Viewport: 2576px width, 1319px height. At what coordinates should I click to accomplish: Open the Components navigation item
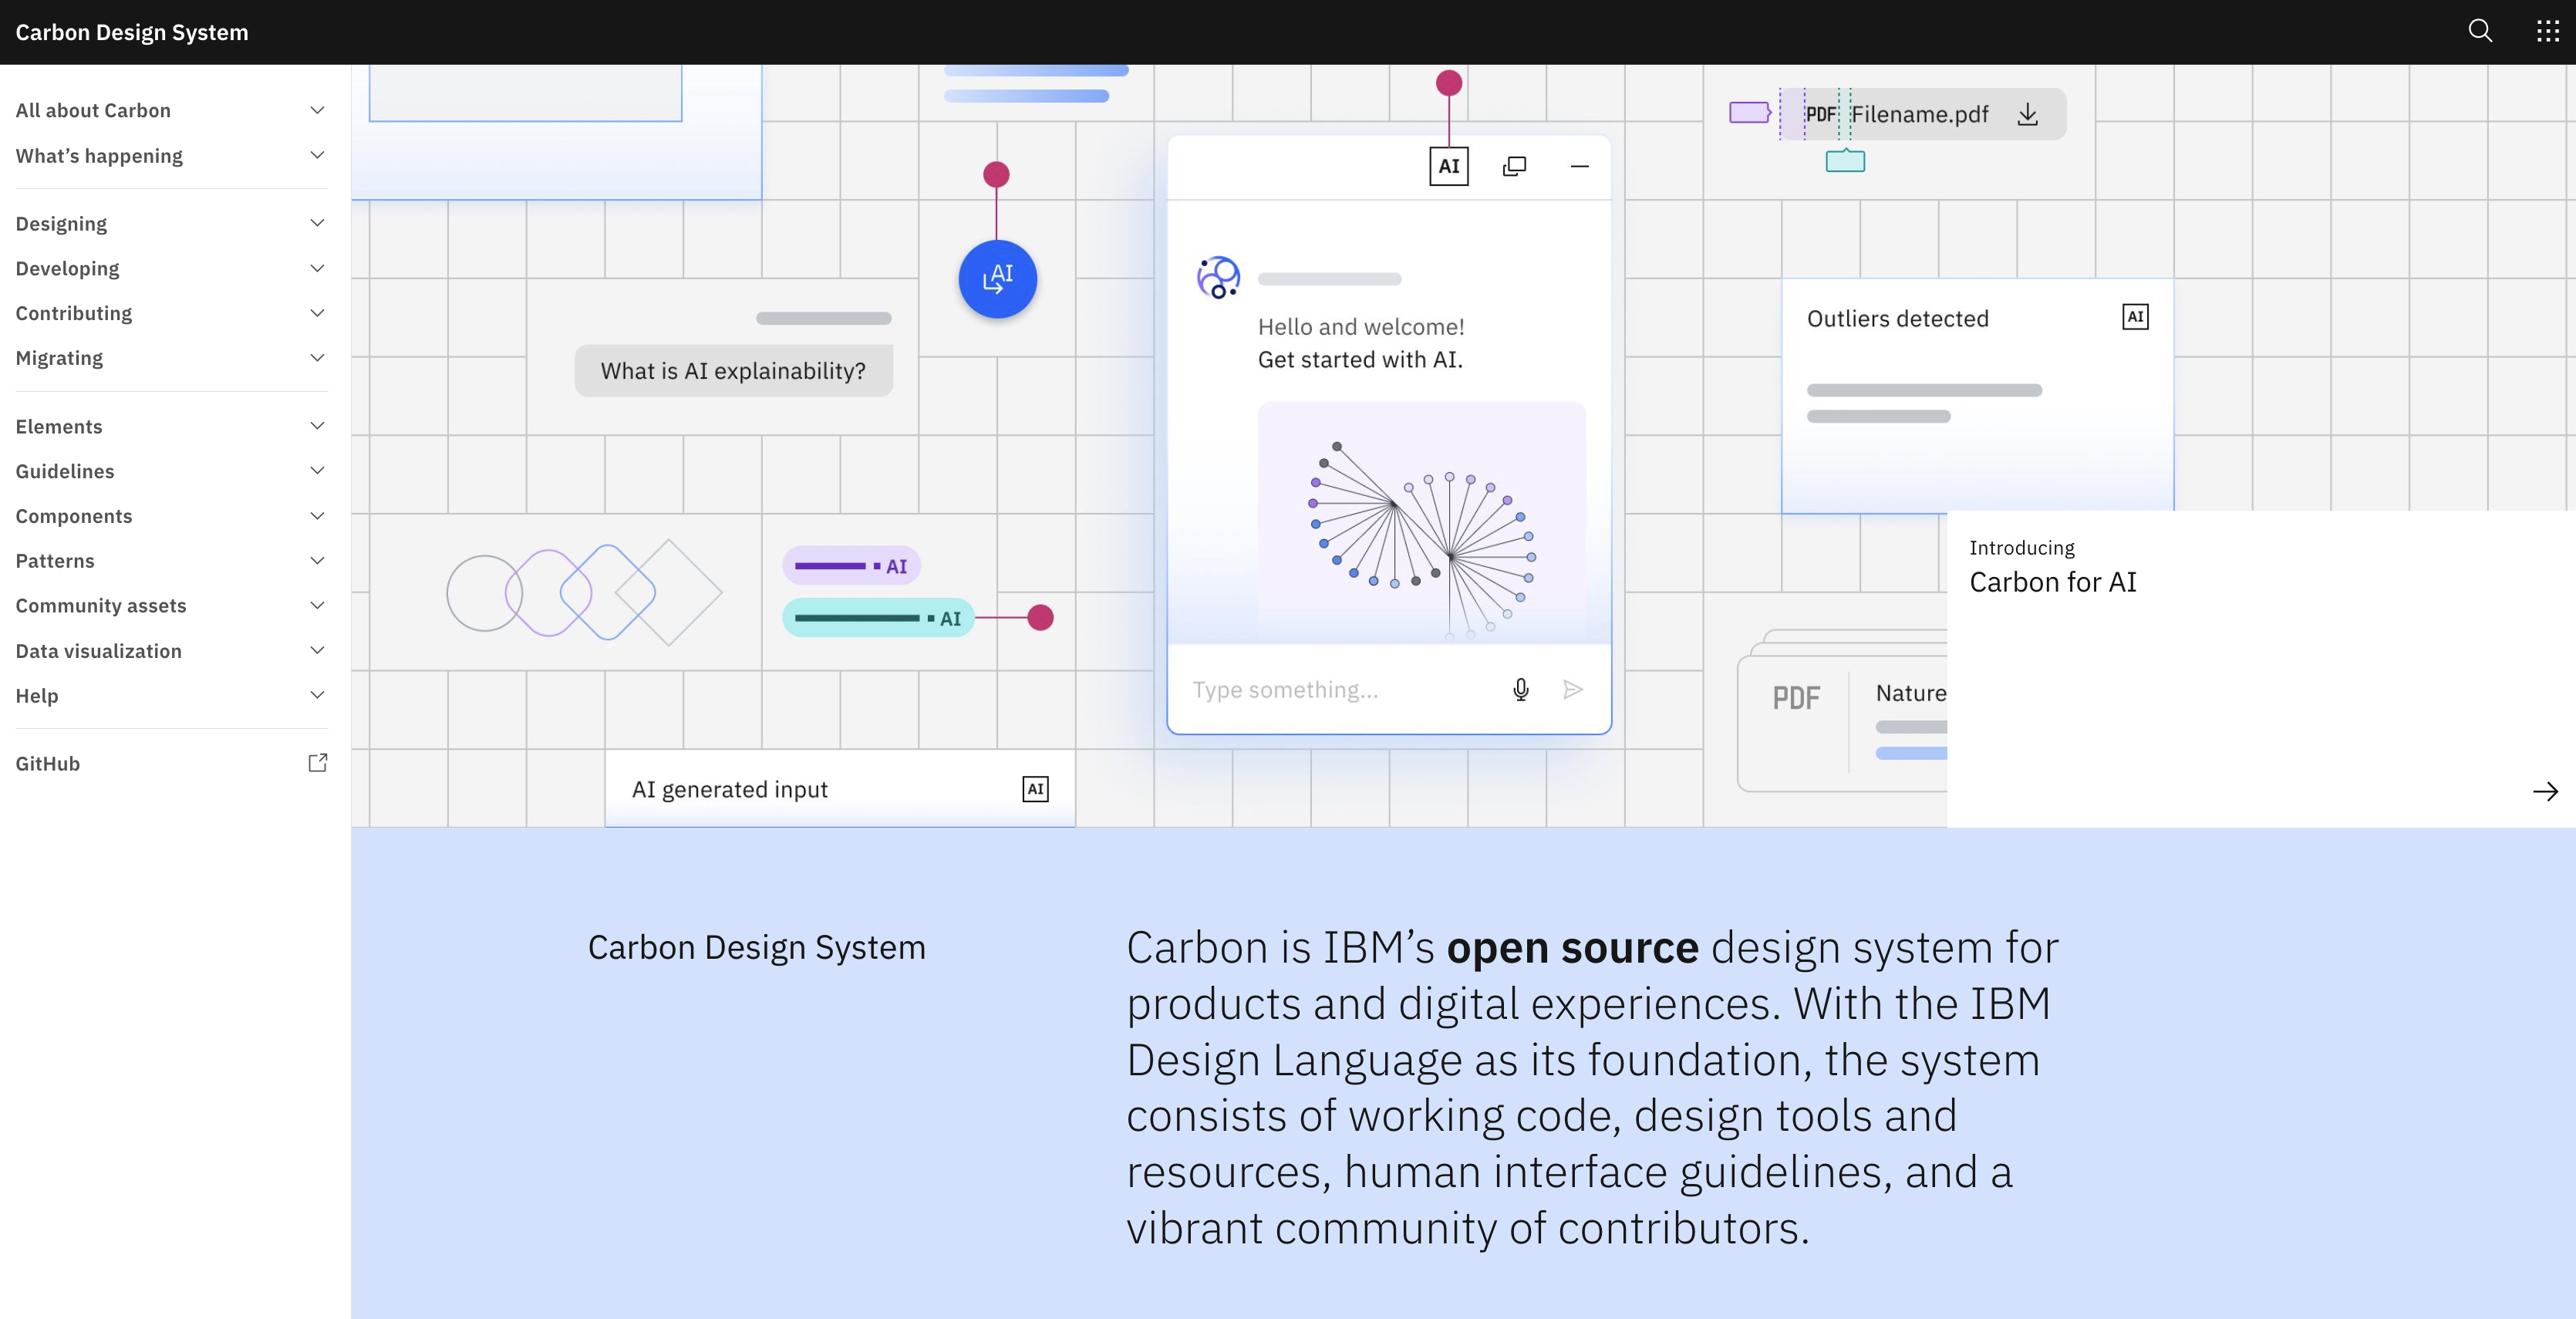click(x=171, y=516)
